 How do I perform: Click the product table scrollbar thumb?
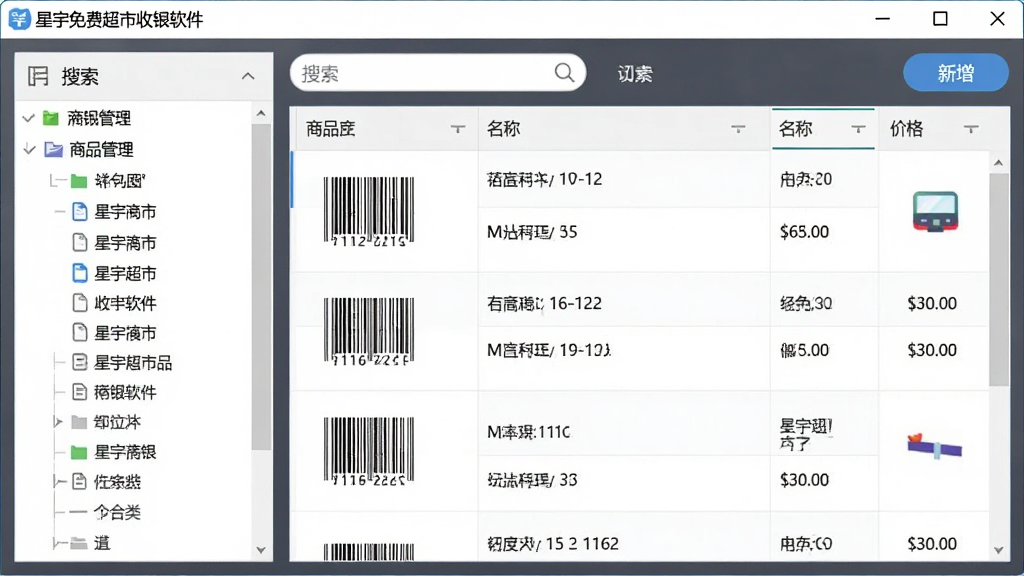click(x=999, y=280)
